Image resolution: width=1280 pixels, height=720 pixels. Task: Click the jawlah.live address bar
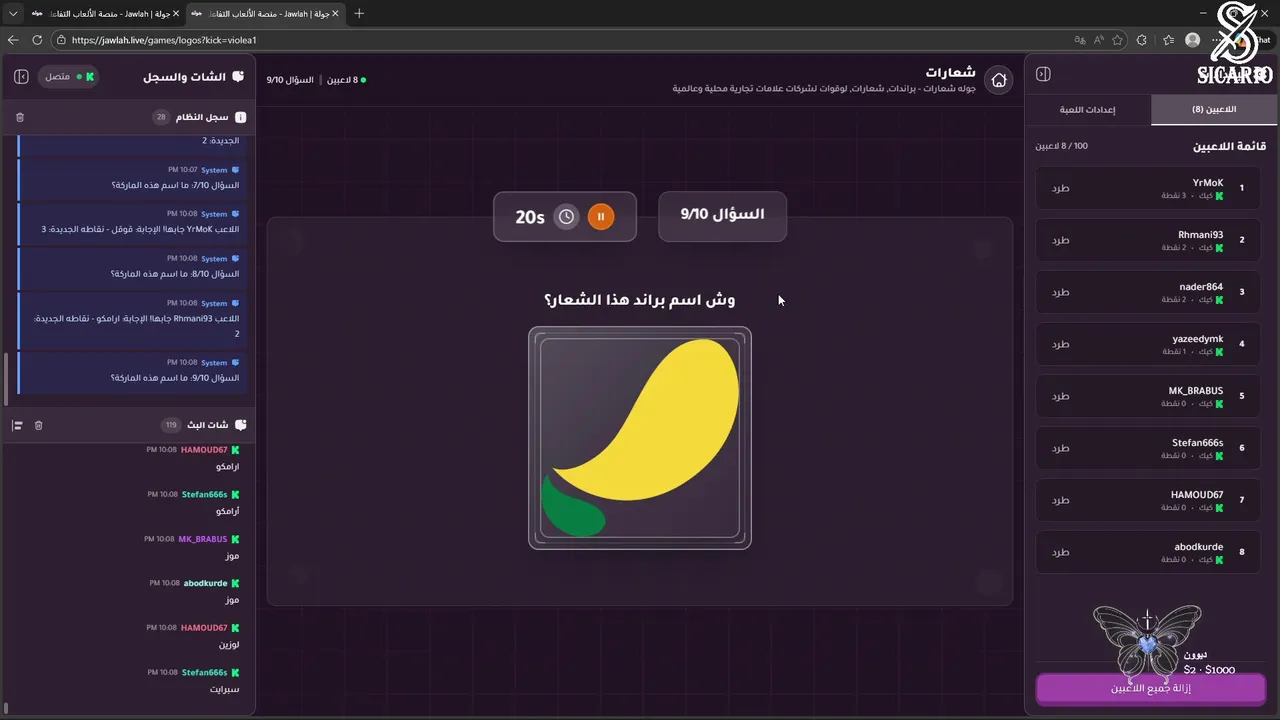(560, 40)
